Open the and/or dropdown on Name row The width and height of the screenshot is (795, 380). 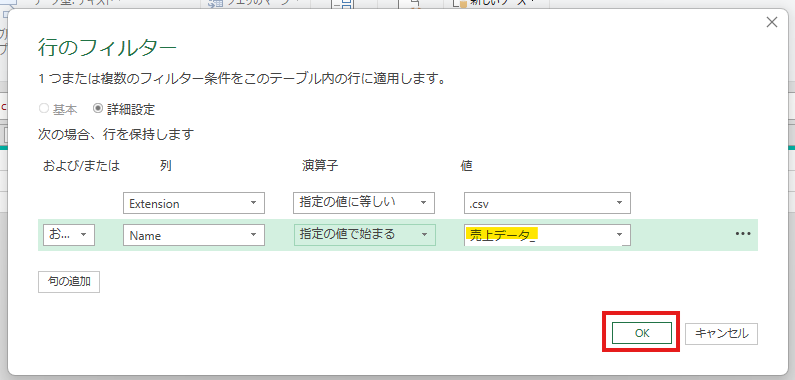click(69, 234)
